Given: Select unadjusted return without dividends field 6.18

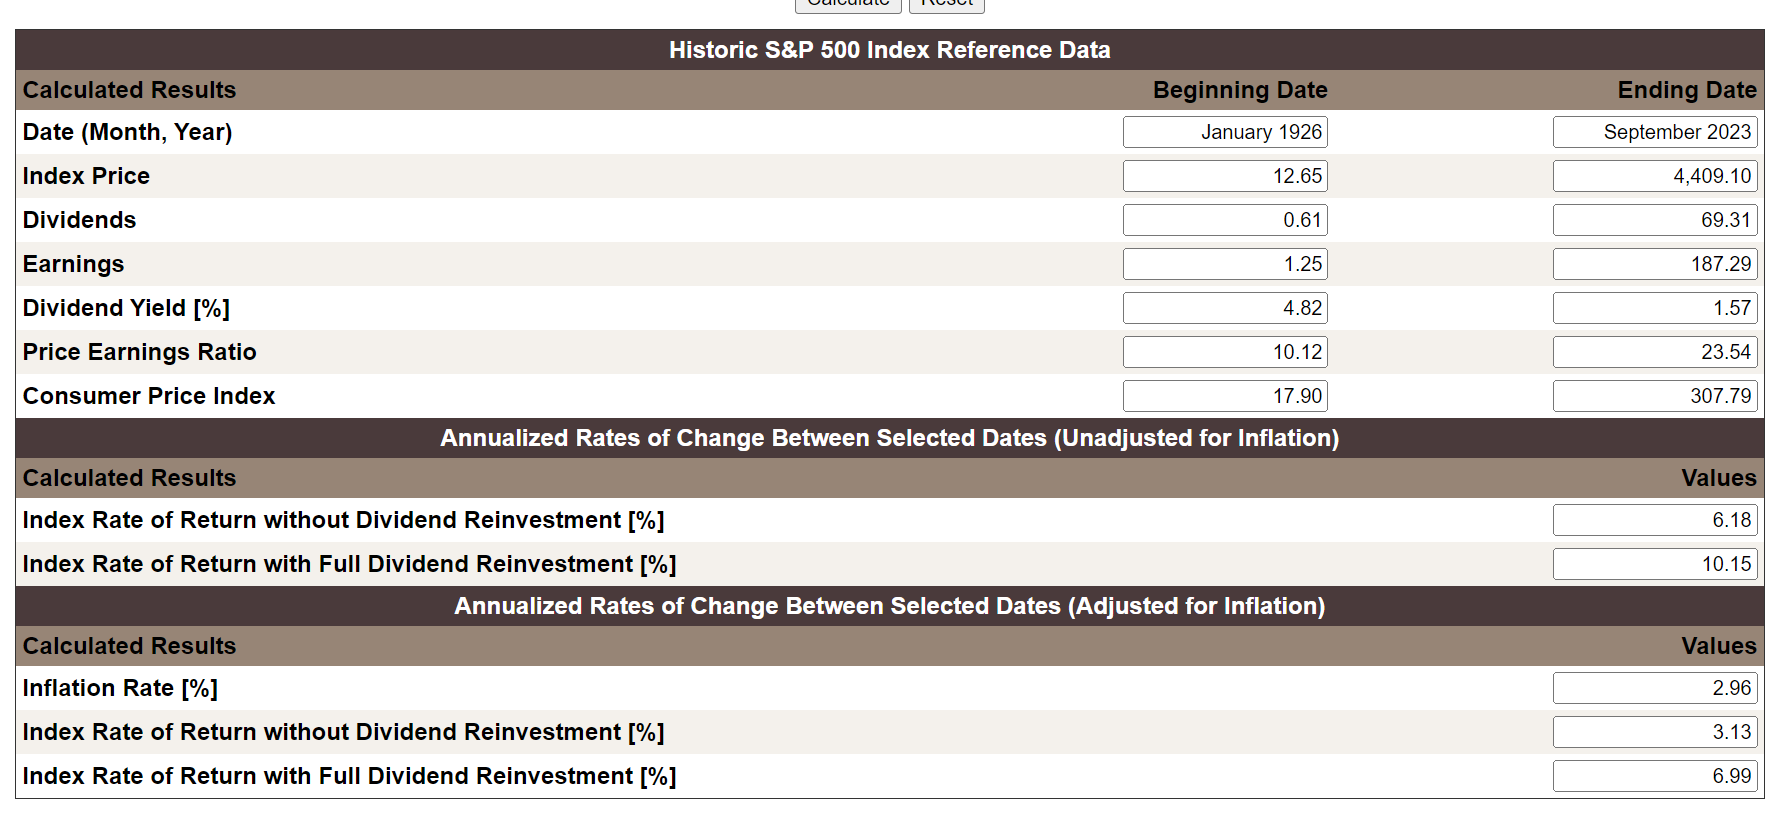Looking at the screenshot, I should [1655, 520].
